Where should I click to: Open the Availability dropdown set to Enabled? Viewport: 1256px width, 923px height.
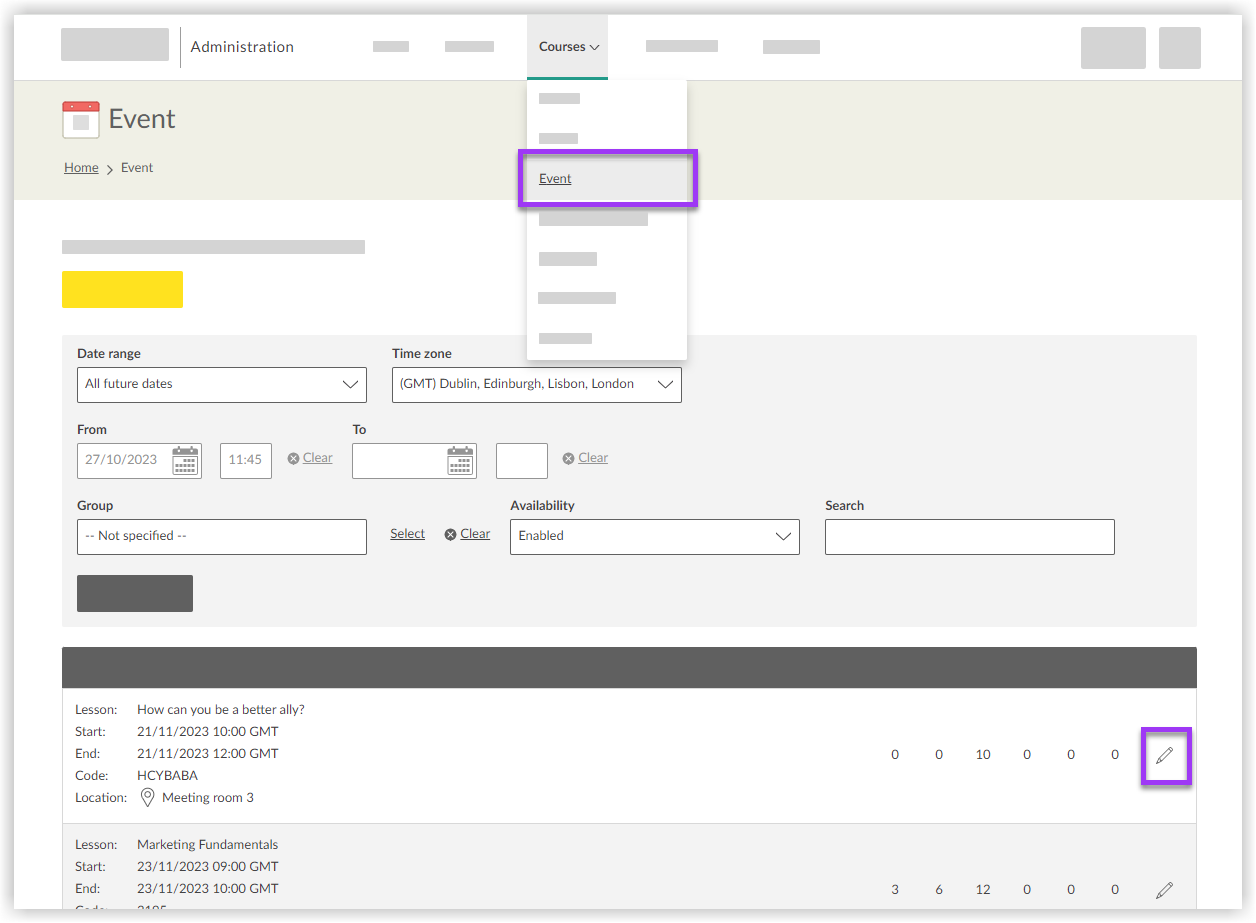[654, 537]
